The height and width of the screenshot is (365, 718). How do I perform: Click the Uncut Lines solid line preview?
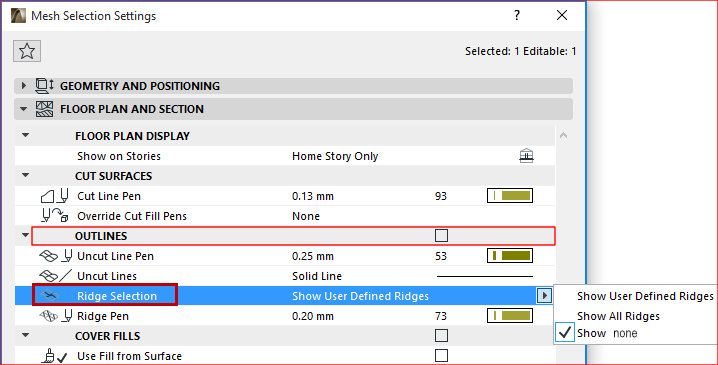point(485,276)
